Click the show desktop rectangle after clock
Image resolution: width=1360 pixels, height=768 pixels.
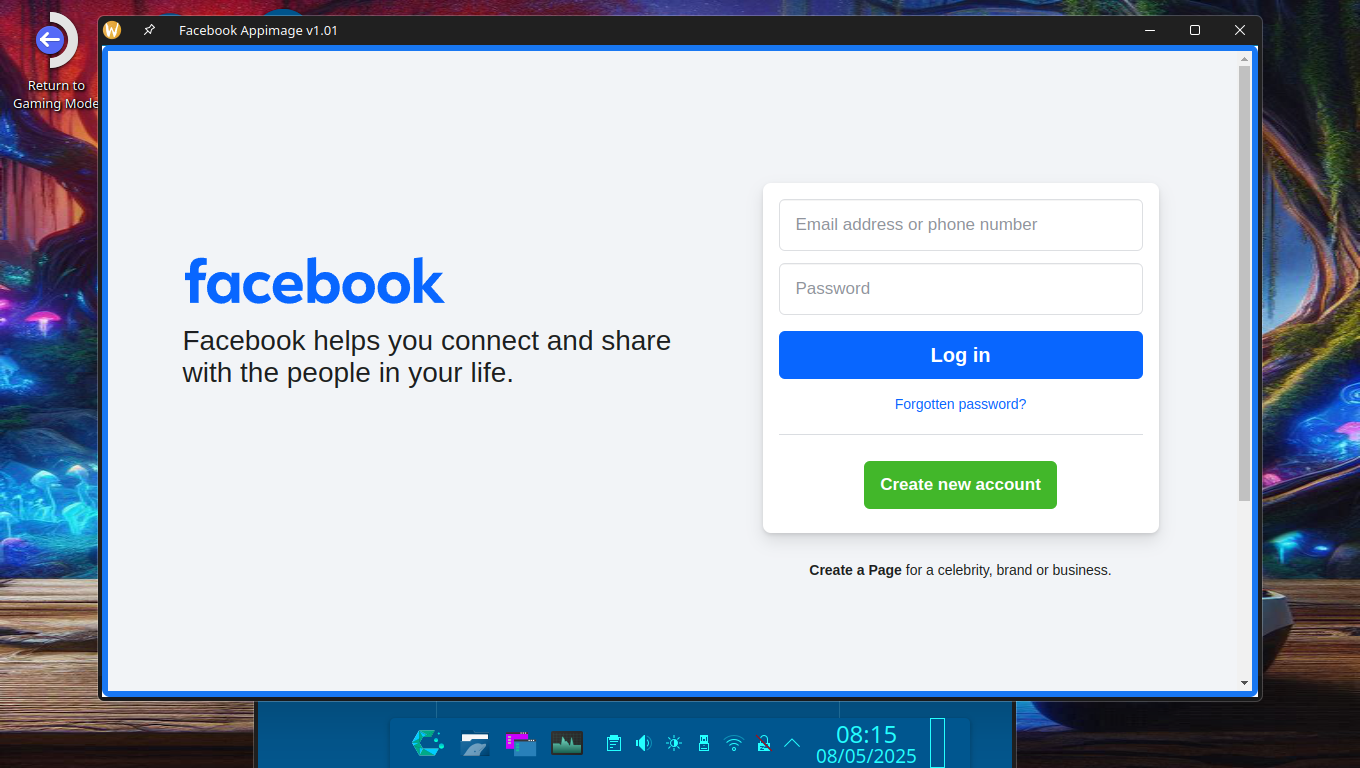click(937, 743)
